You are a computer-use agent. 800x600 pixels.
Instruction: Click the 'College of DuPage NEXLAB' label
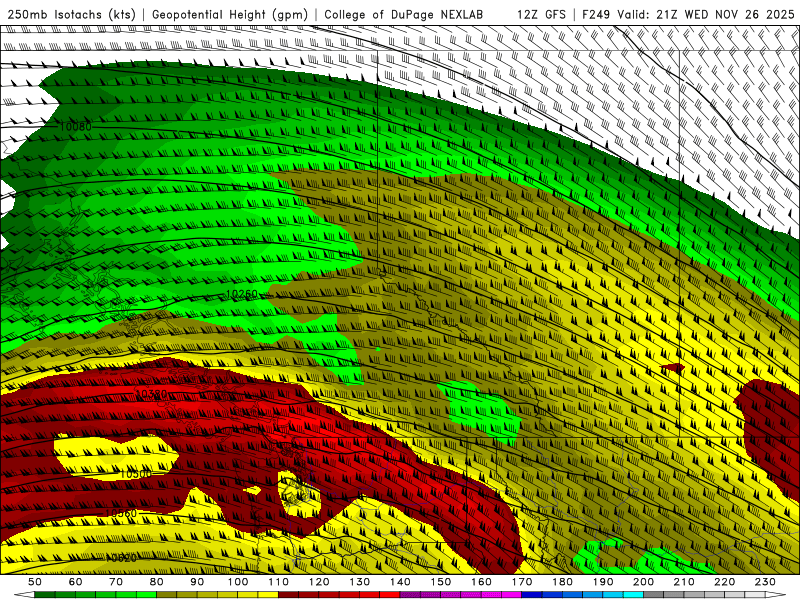click(x=404, y=14)
